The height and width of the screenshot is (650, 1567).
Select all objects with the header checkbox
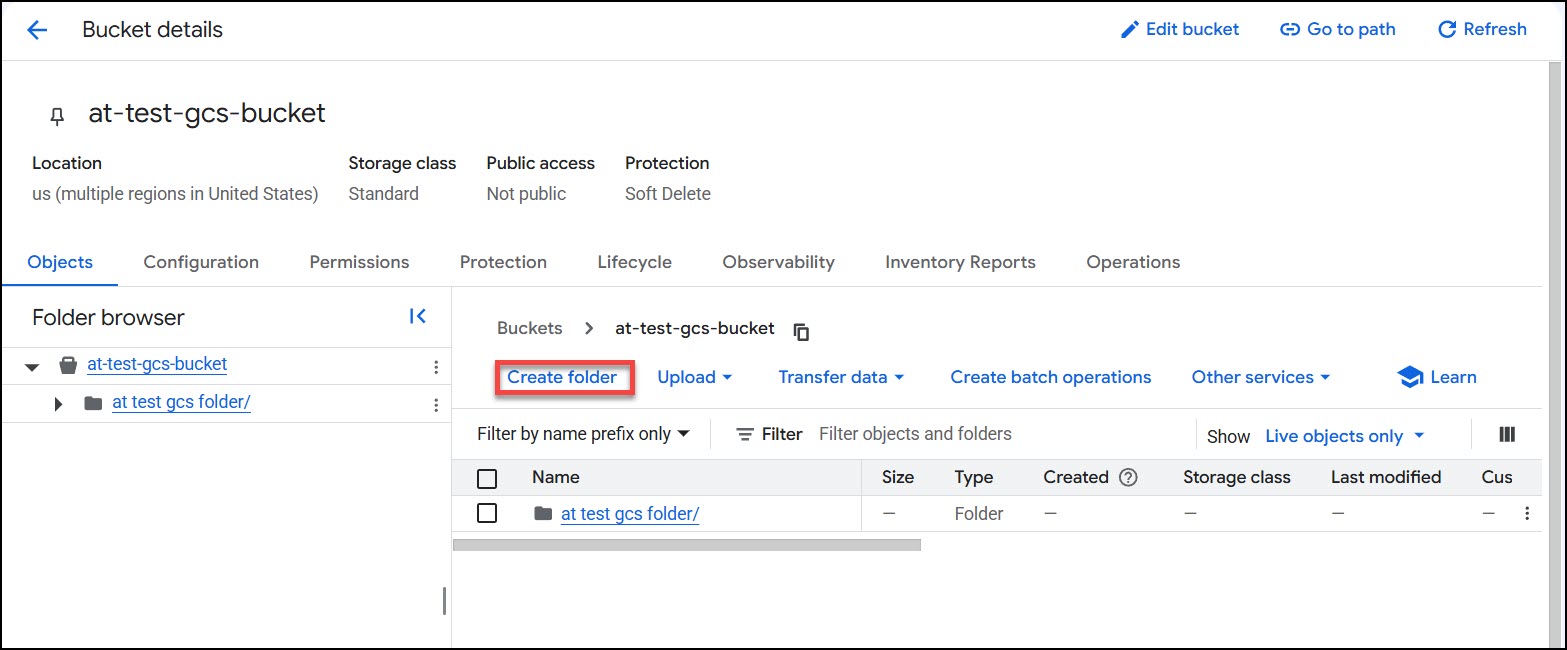tap(487, 478)
